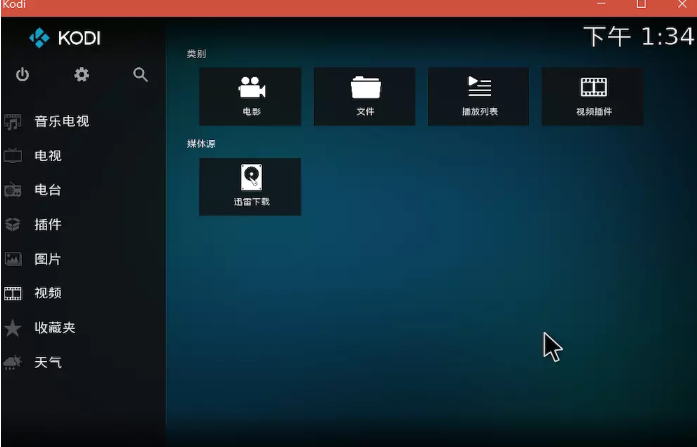The image size is (697, 447).
Task: Click the KODI wordmark text
Action: [80, 38]
